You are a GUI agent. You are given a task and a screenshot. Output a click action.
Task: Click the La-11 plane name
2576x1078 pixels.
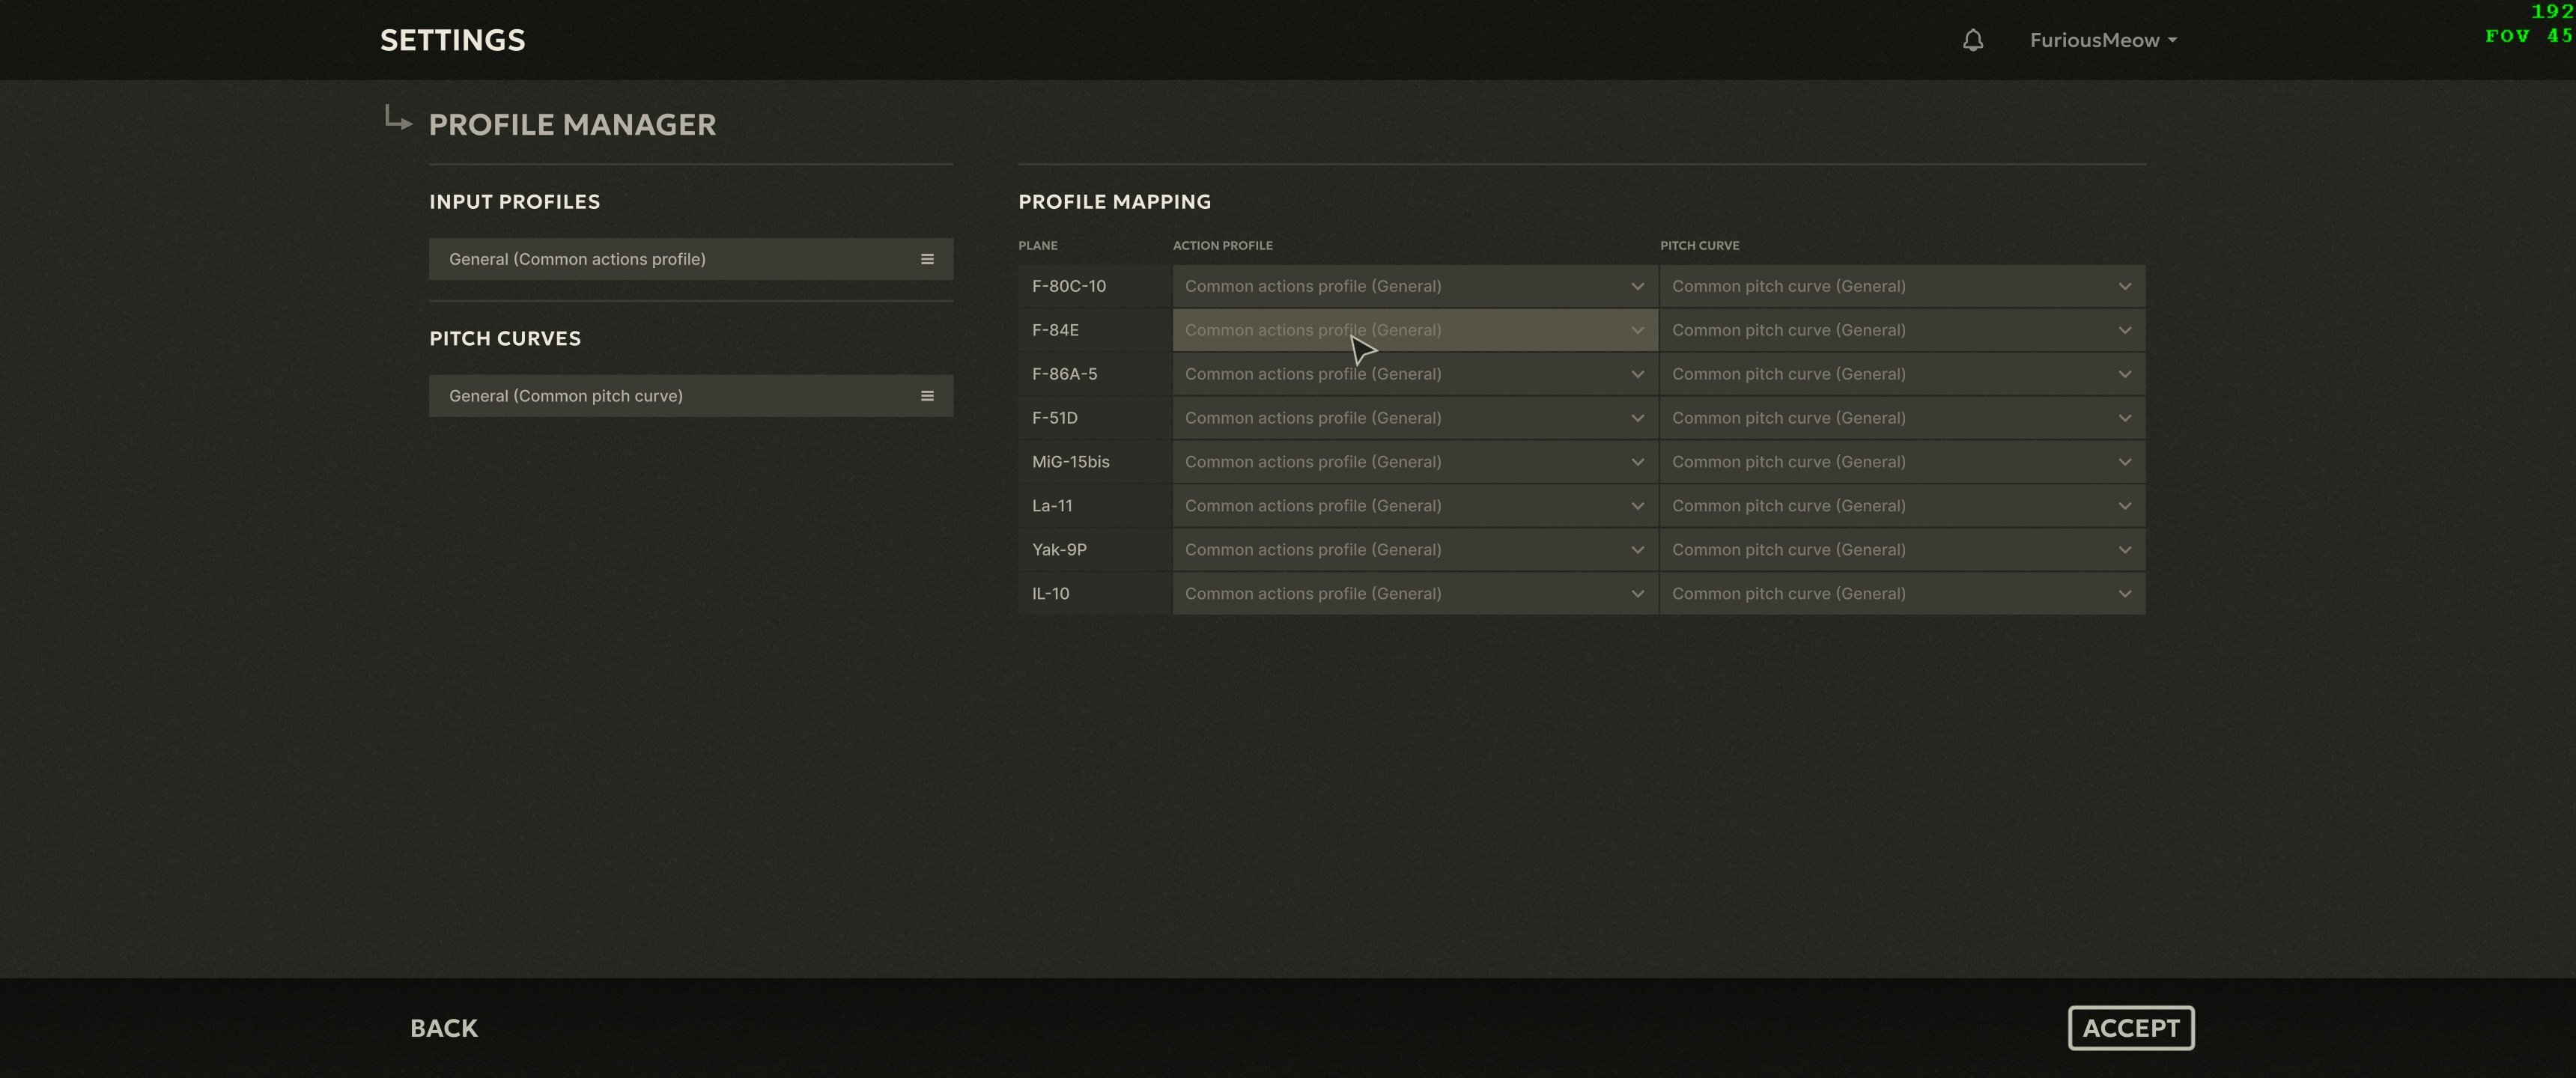click(x=1052, y=506)
